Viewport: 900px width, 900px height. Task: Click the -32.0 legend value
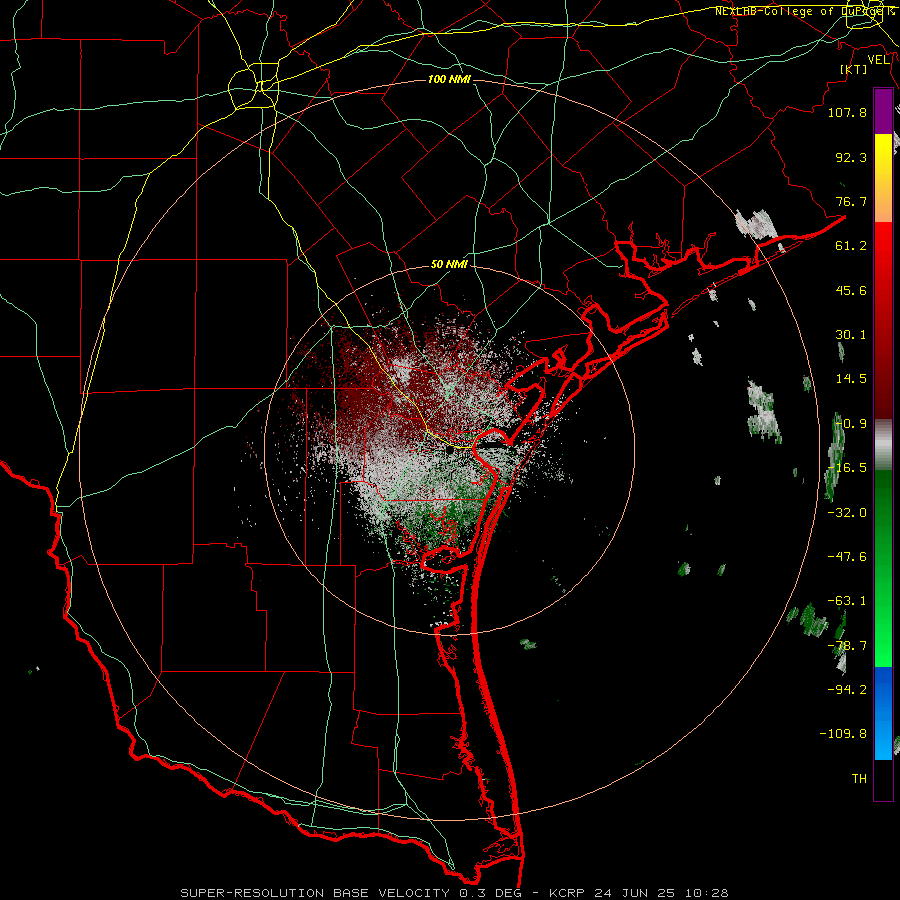pos(847,513)
